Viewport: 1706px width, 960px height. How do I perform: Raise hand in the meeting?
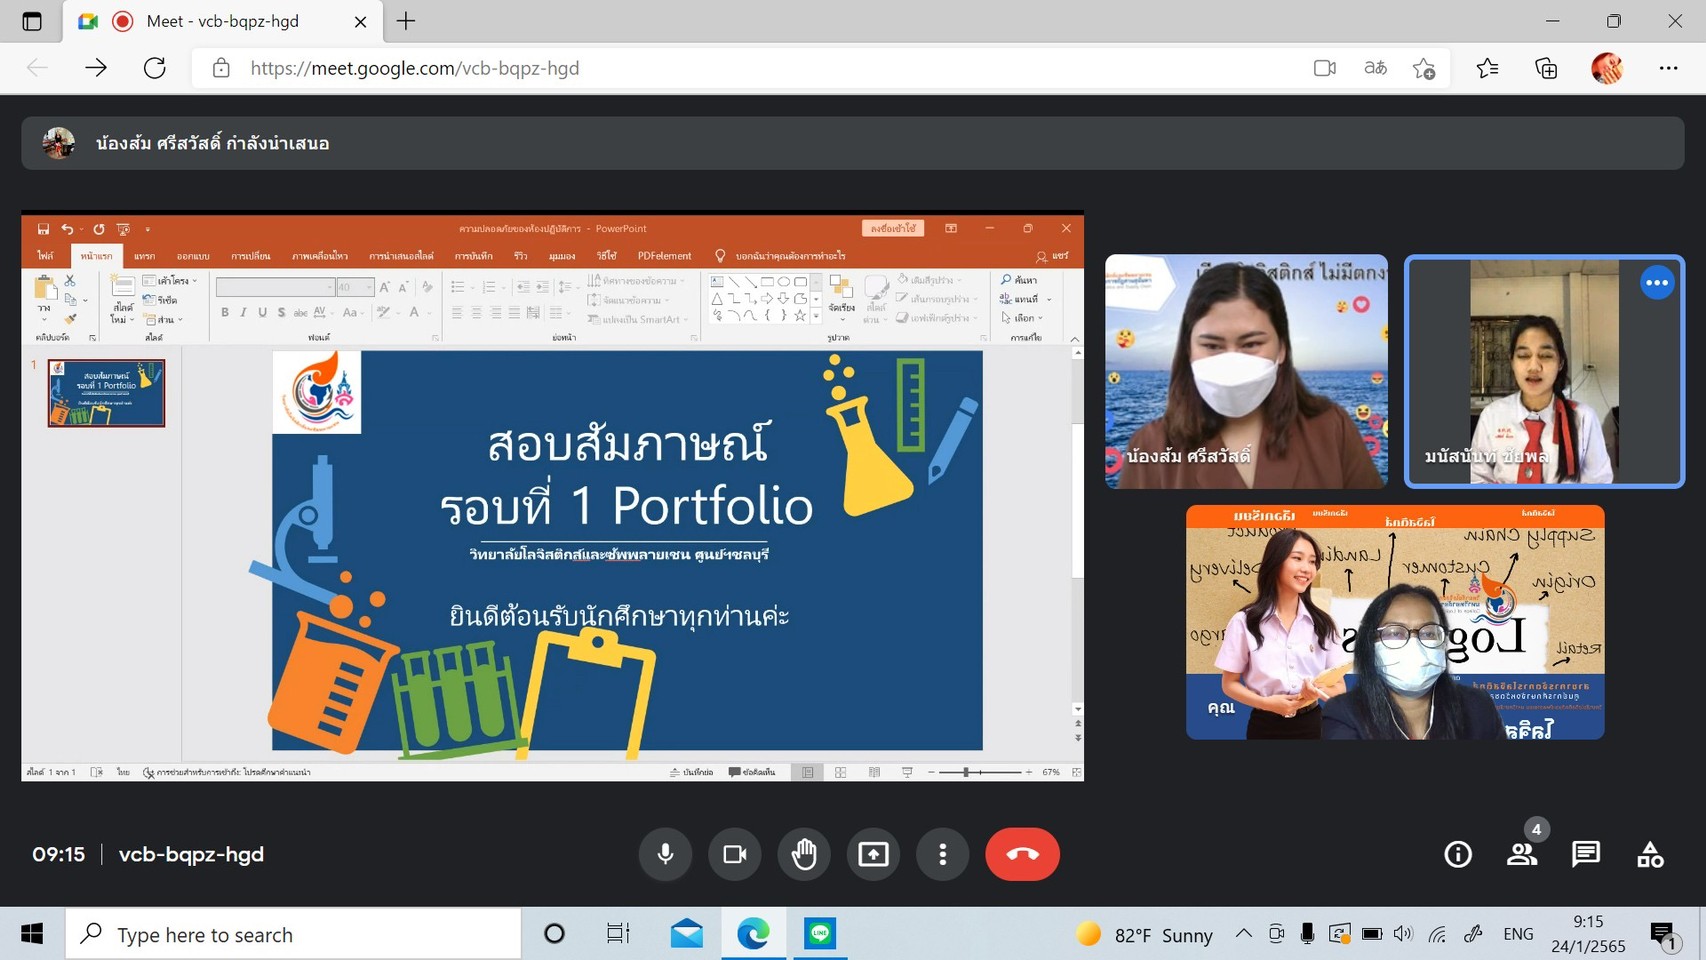point(804,854)
